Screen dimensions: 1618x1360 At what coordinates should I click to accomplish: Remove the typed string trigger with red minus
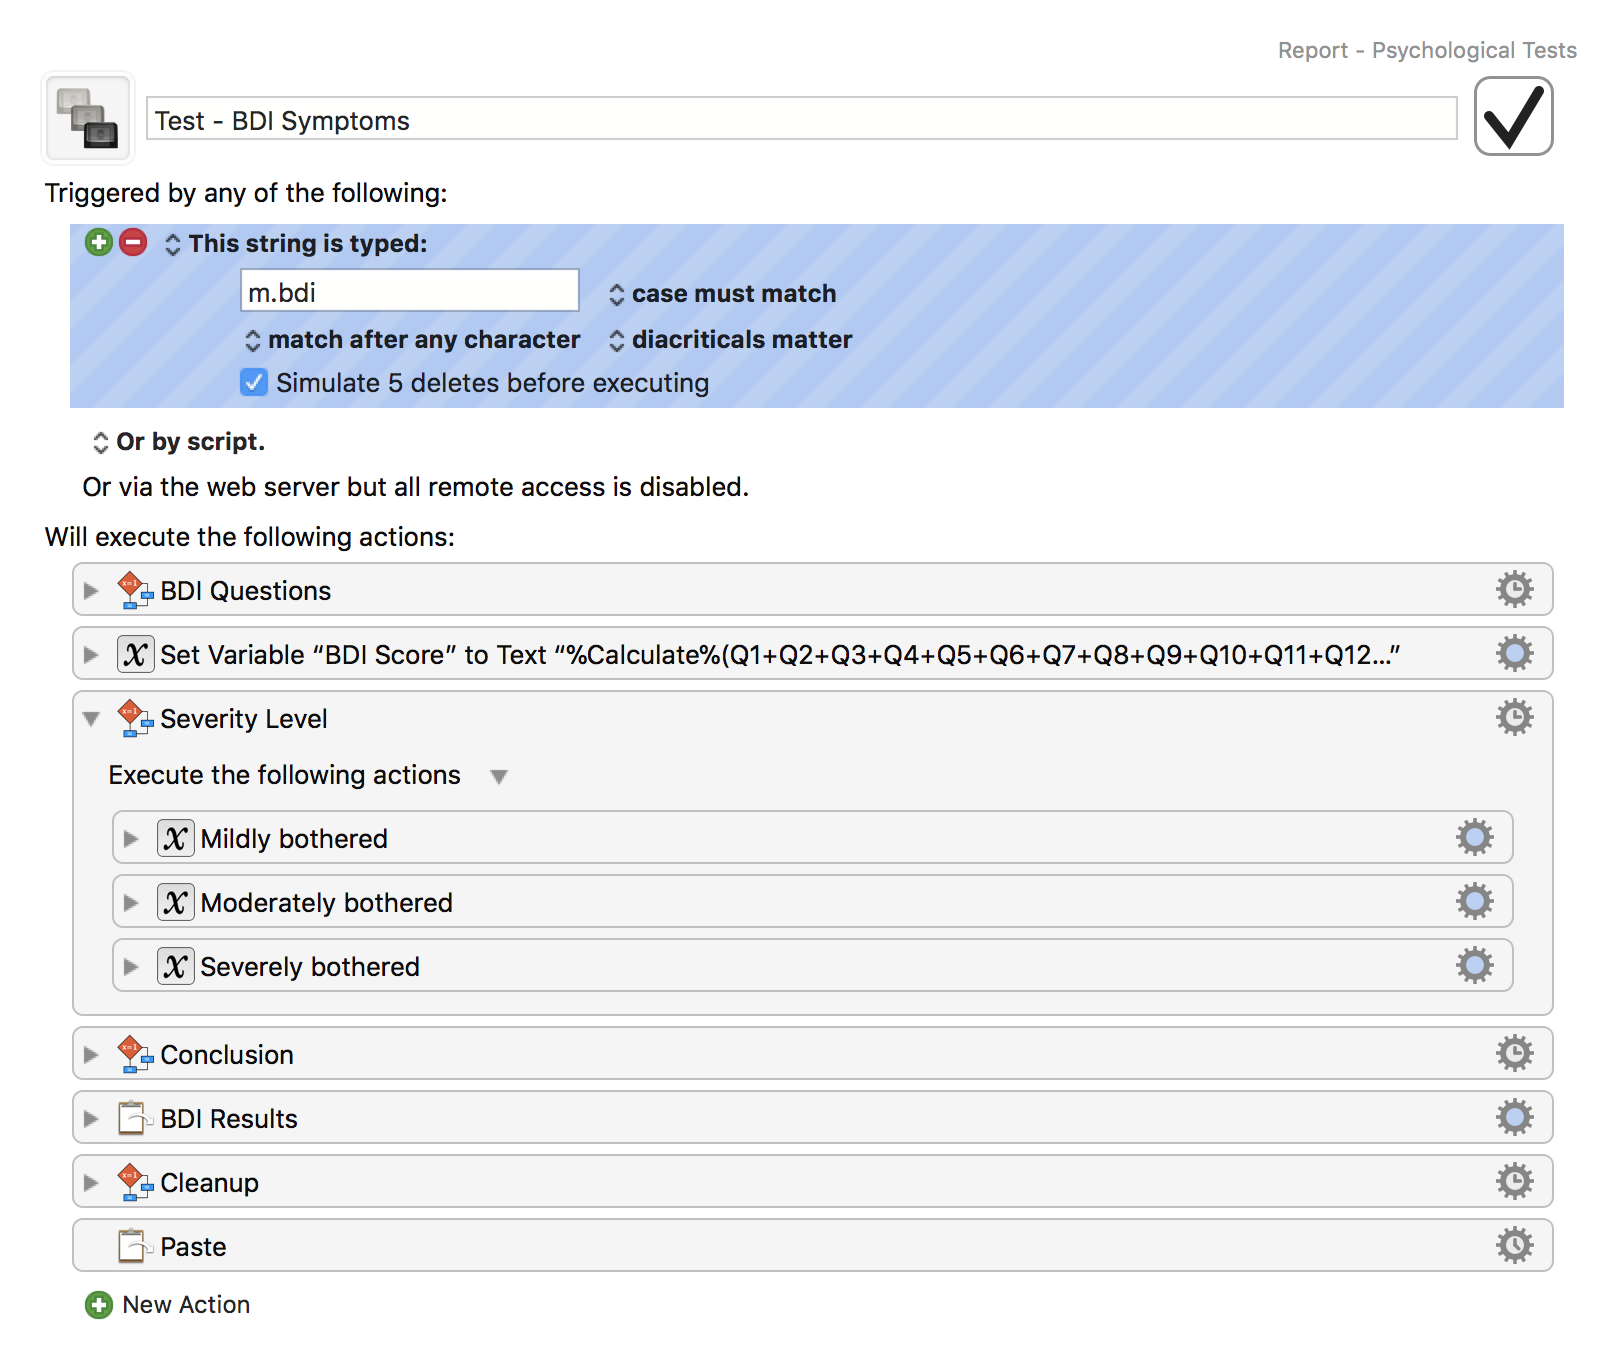coord(133,242)
